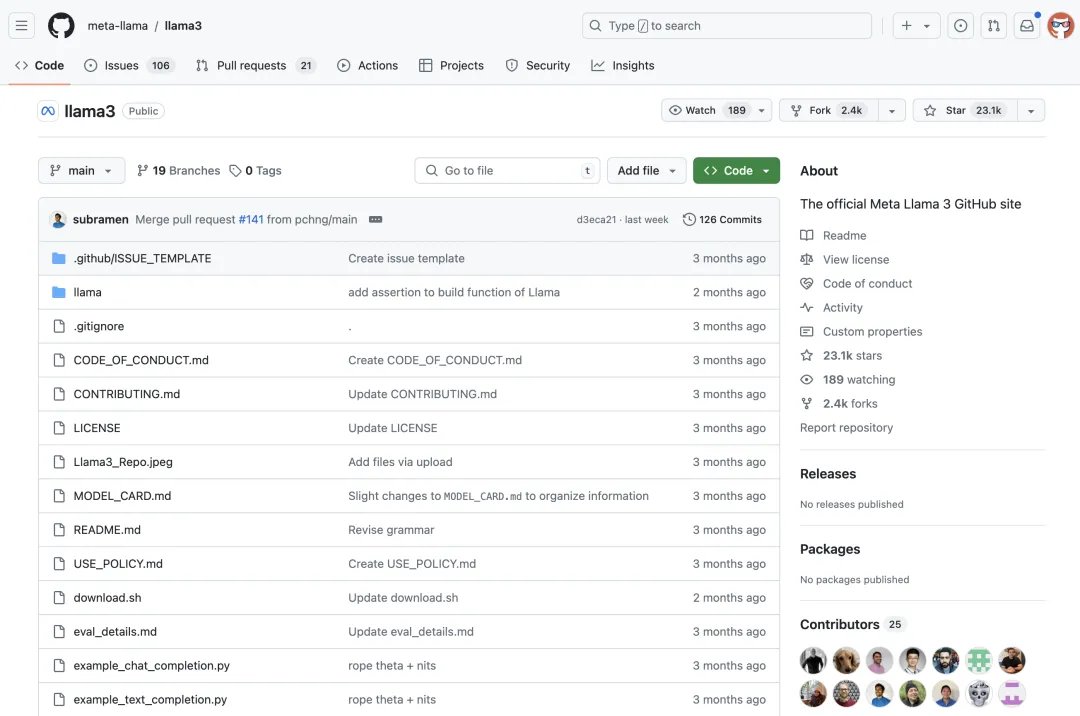Open download.sh file

tap(107, 598)
